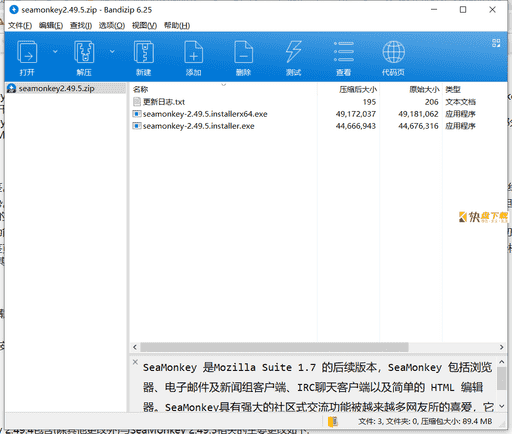Click the Delete (删除) toolbar icon
Image resolution: width=512 pixels, height=434 pixels.
point(244,52)
